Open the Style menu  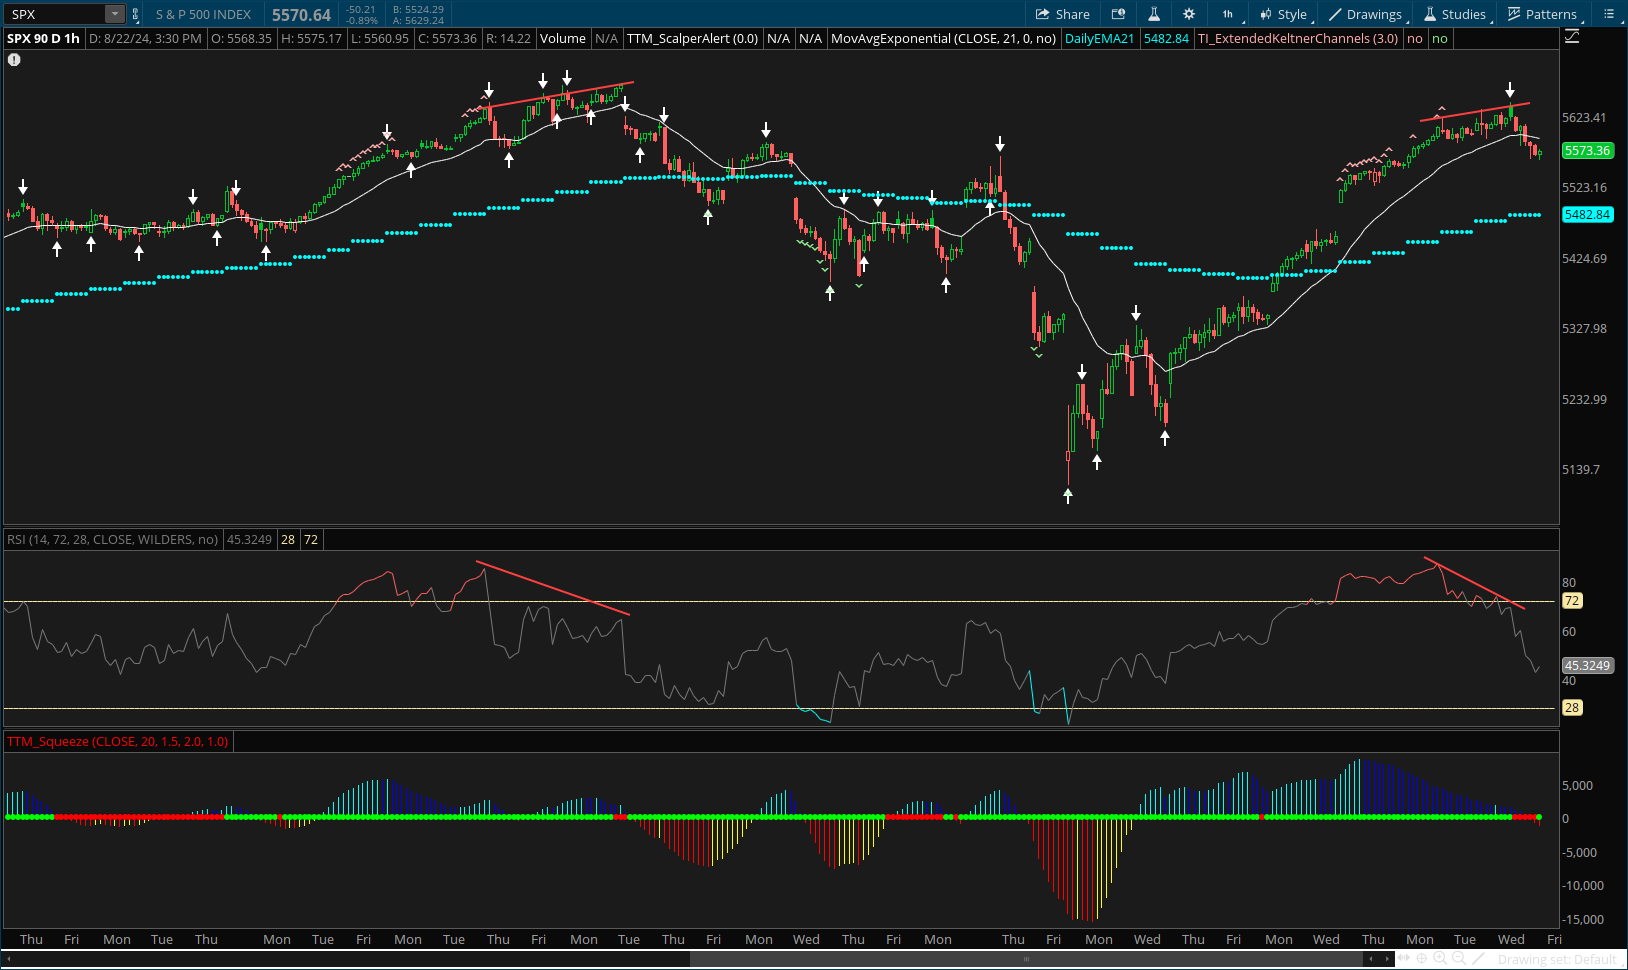[x=1284, y=14]
